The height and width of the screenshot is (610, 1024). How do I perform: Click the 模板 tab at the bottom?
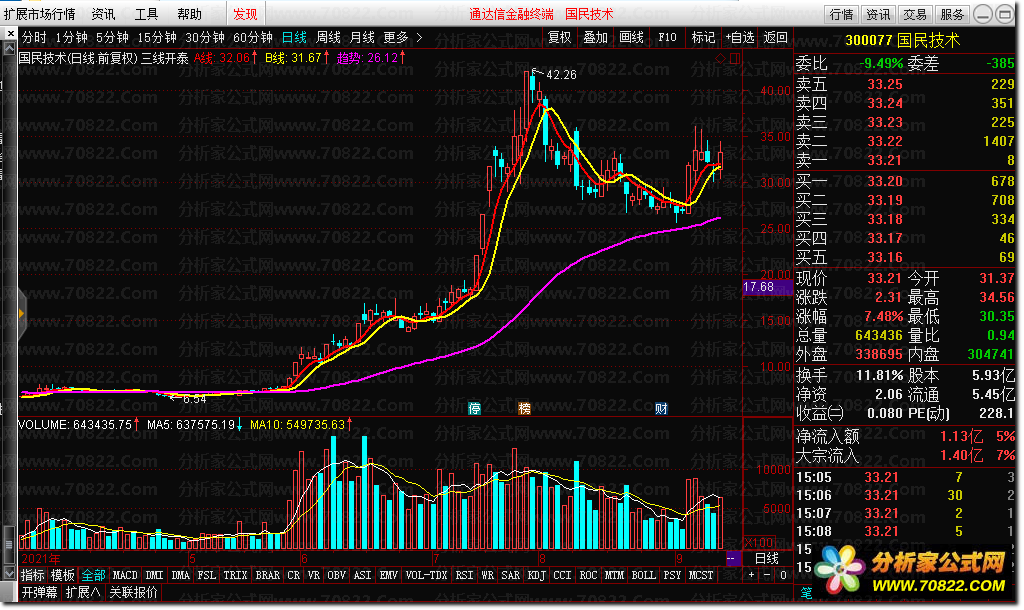pyautogui.click(x=63, y=575)
